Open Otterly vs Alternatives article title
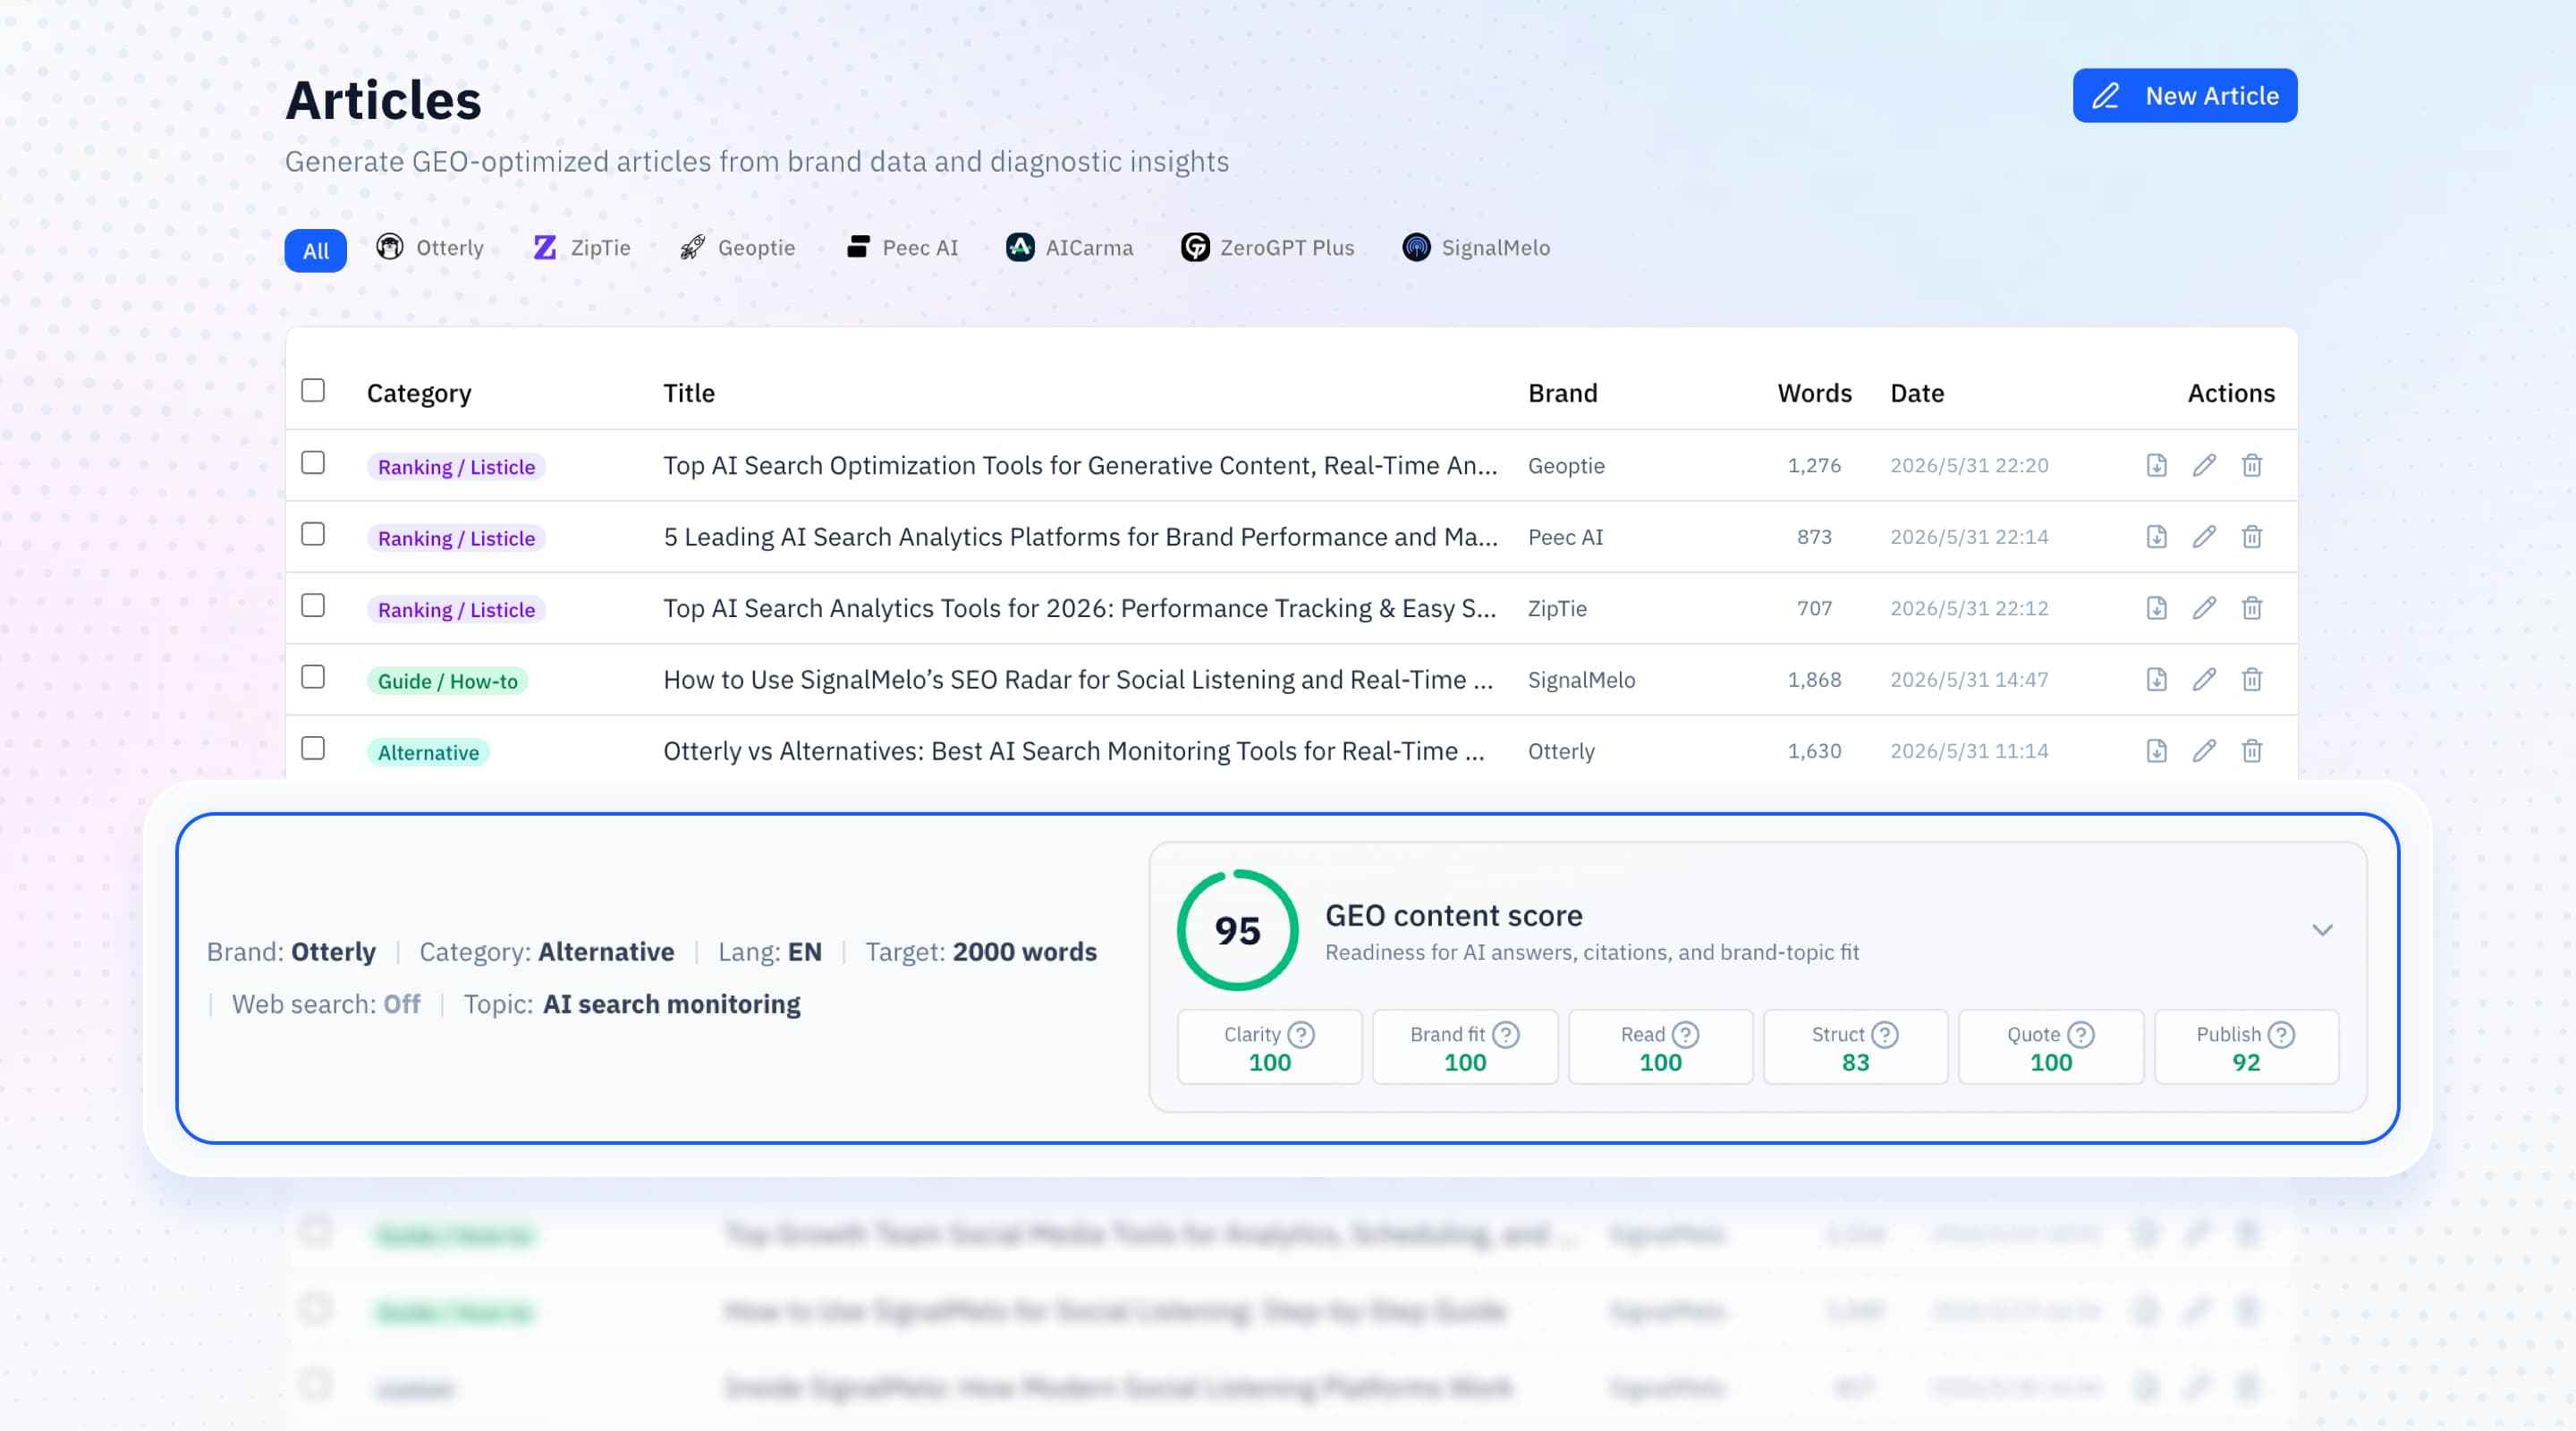 click(x=1073, y=751)
